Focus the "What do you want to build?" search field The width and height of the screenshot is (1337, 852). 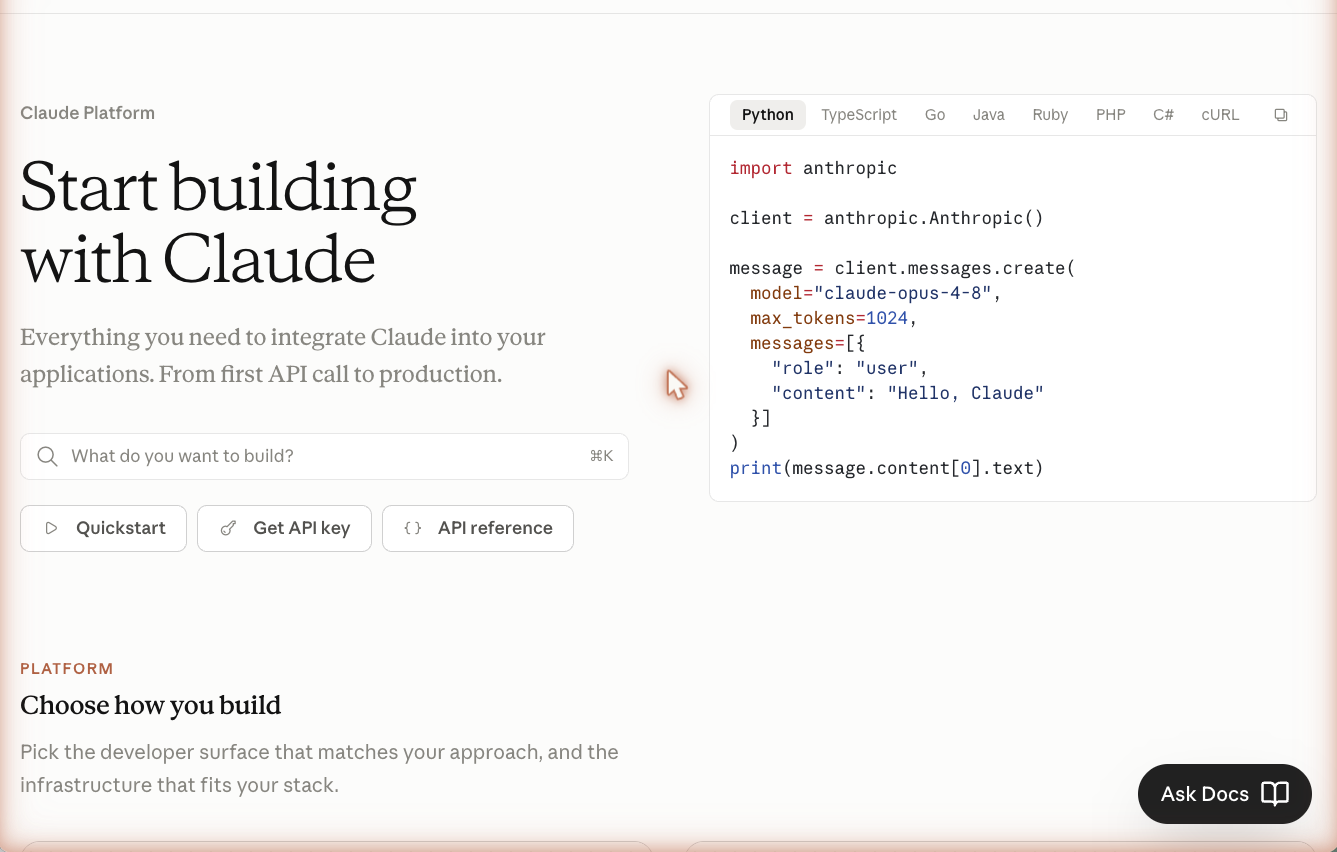(x=324, y=456)
